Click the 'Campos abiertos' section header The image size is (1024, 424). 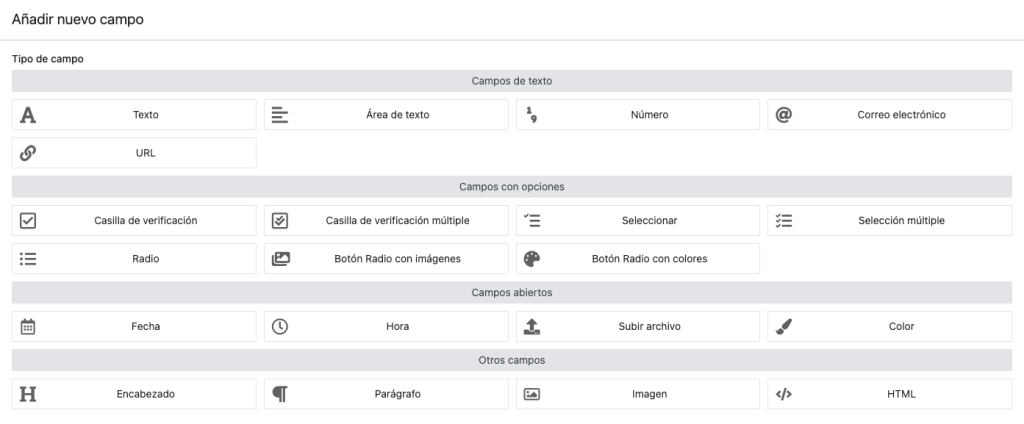point(512,293)
